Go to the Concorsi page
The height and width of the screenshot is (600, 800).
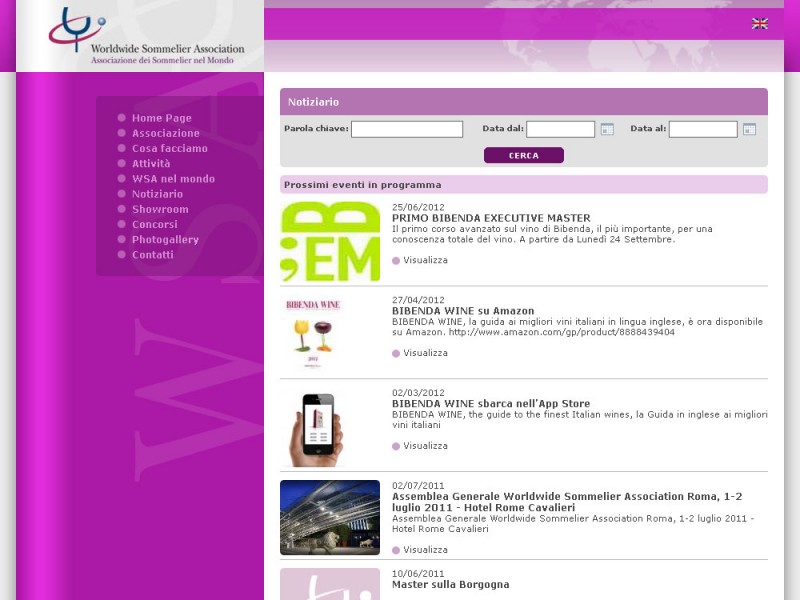[x=155, y=224]
